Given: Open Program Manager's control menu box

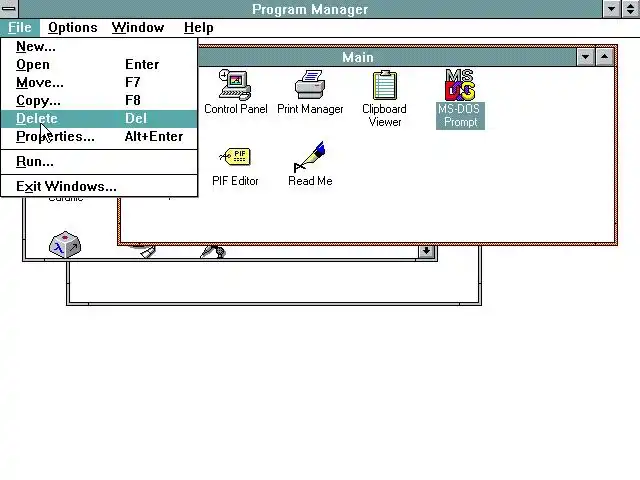Looking at the screenshot, I should click(9, 8).
